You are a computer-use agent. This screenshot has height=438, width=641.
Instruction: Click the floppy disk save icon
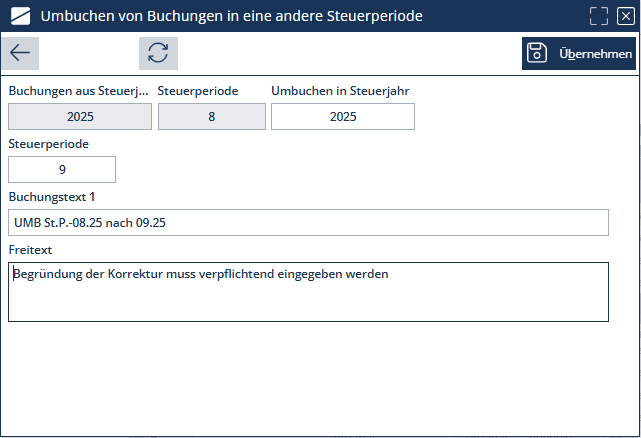[x=537, y=53]
